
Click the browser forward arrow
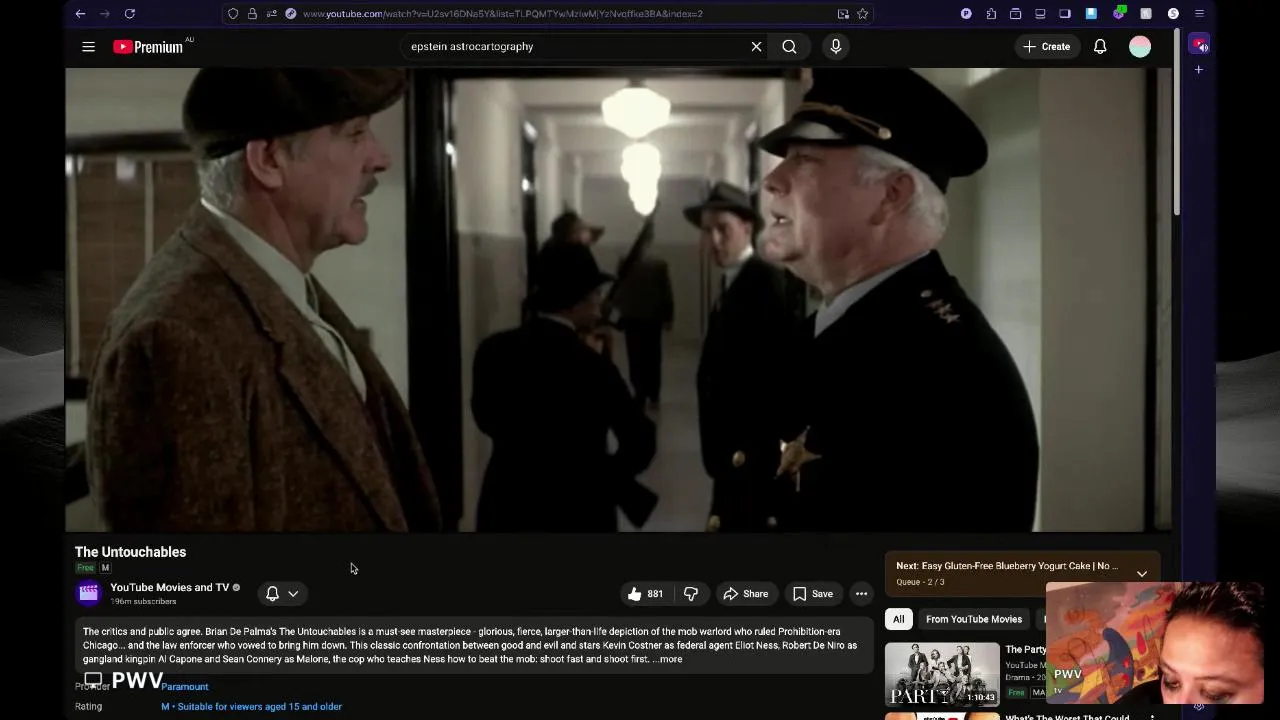coord(105,14)
